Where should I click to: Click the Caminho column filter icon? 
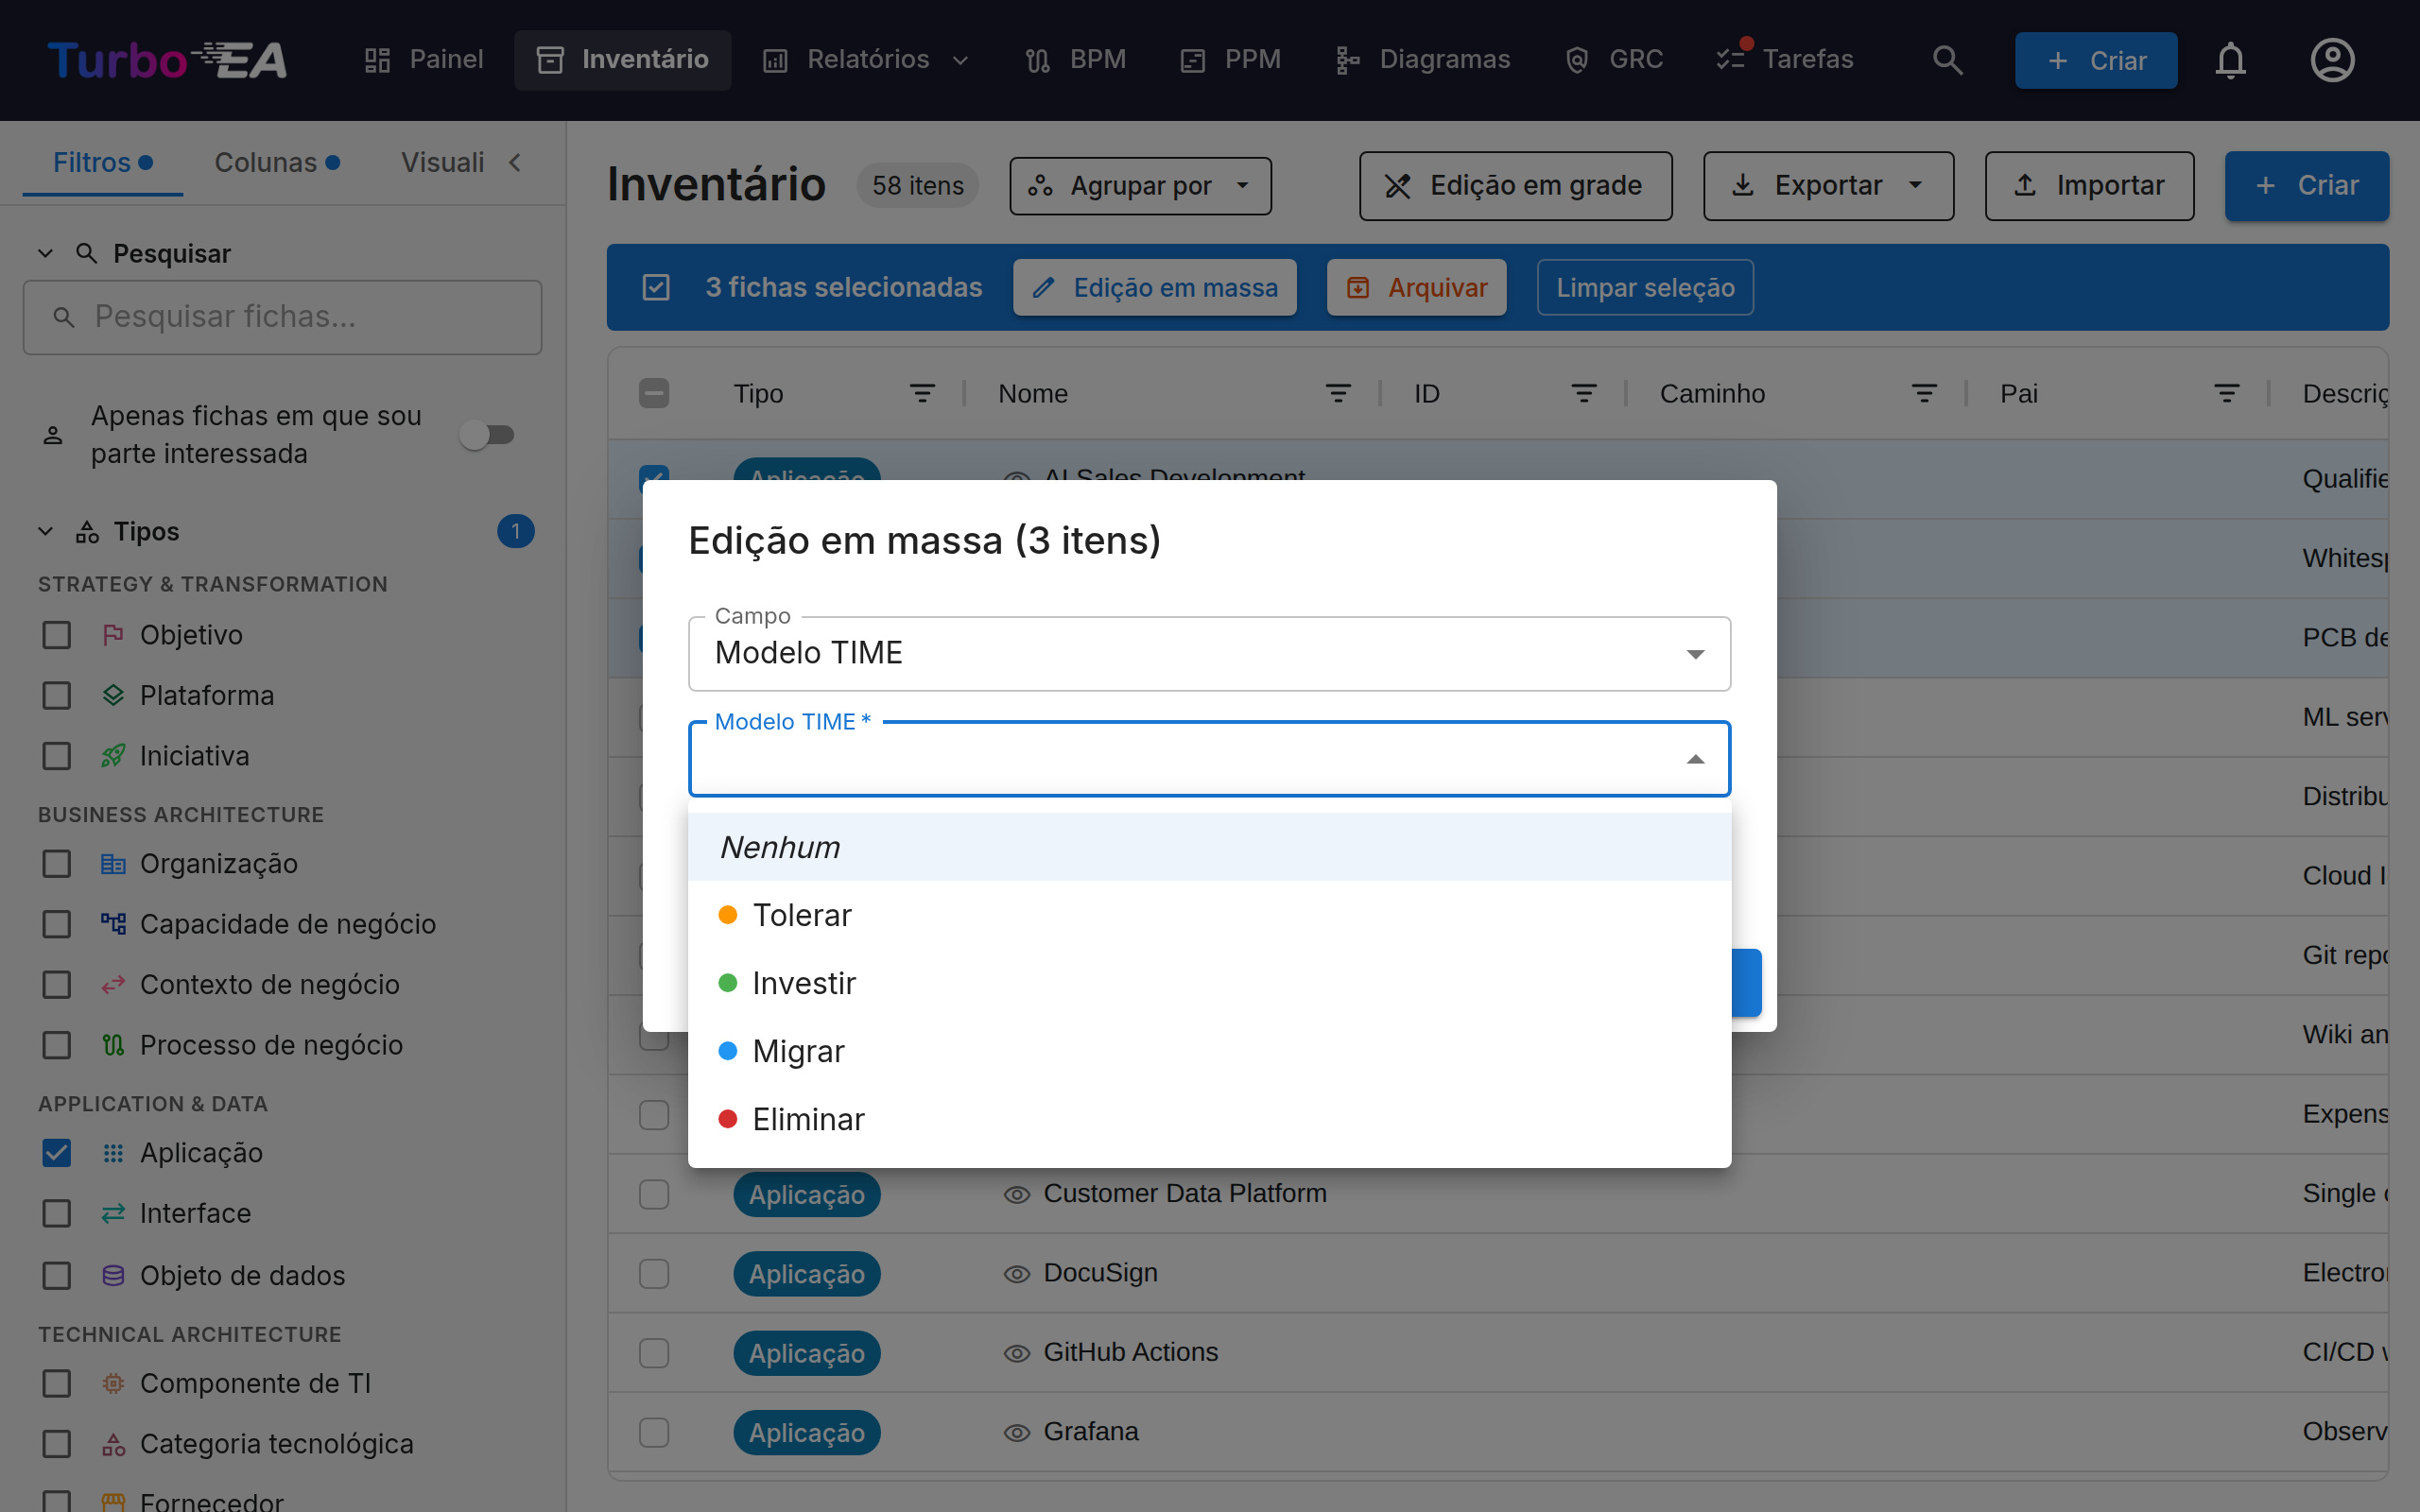click(1925, 394)
